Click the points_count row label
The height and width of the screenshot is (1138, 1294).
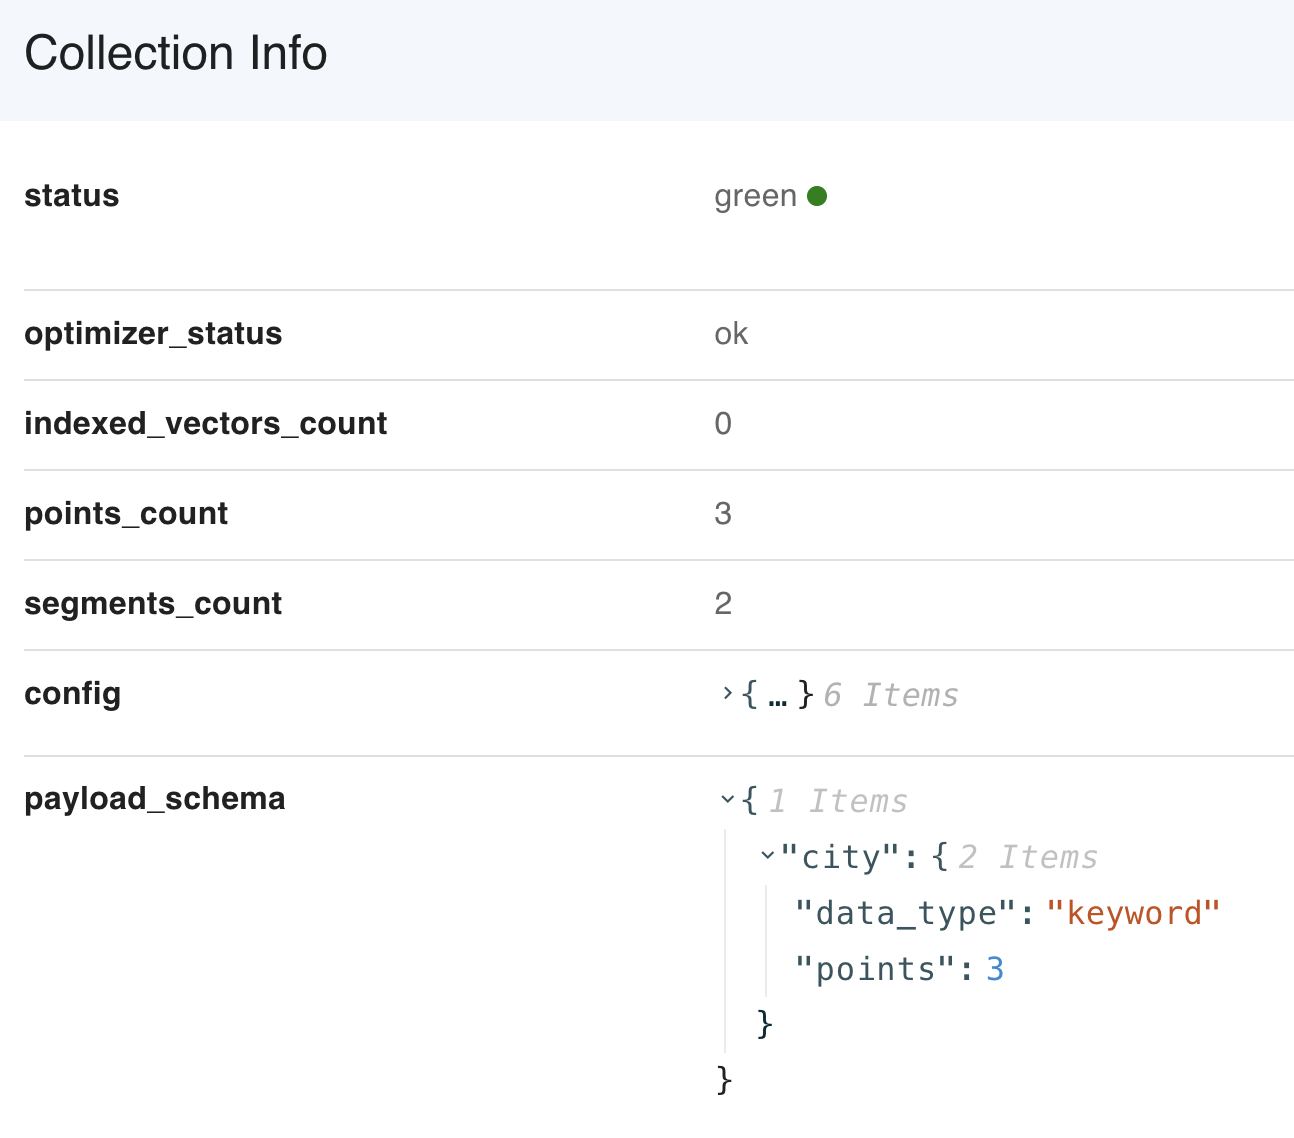click(x=126, y=514)
